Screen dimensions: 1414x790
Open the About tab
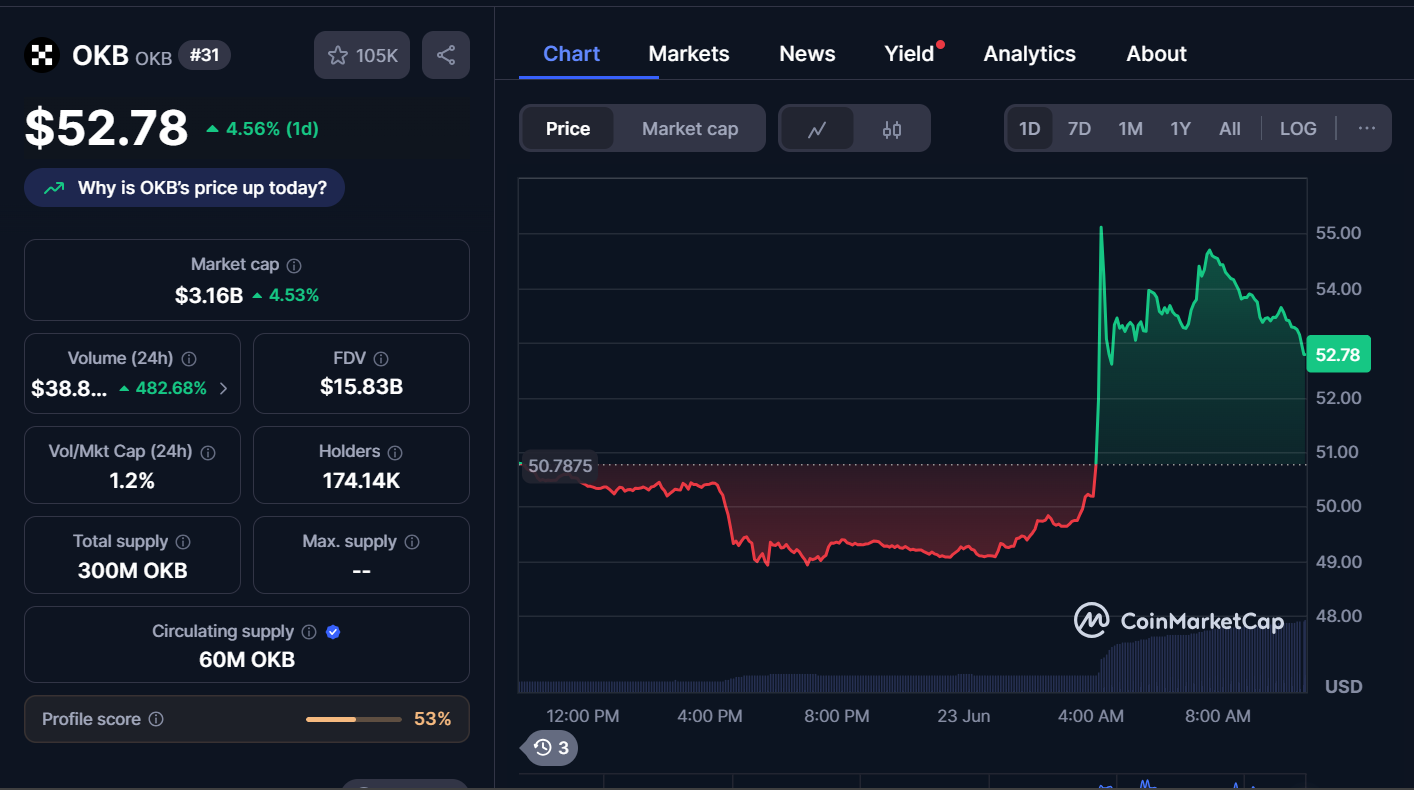[x=1156, y=54]
